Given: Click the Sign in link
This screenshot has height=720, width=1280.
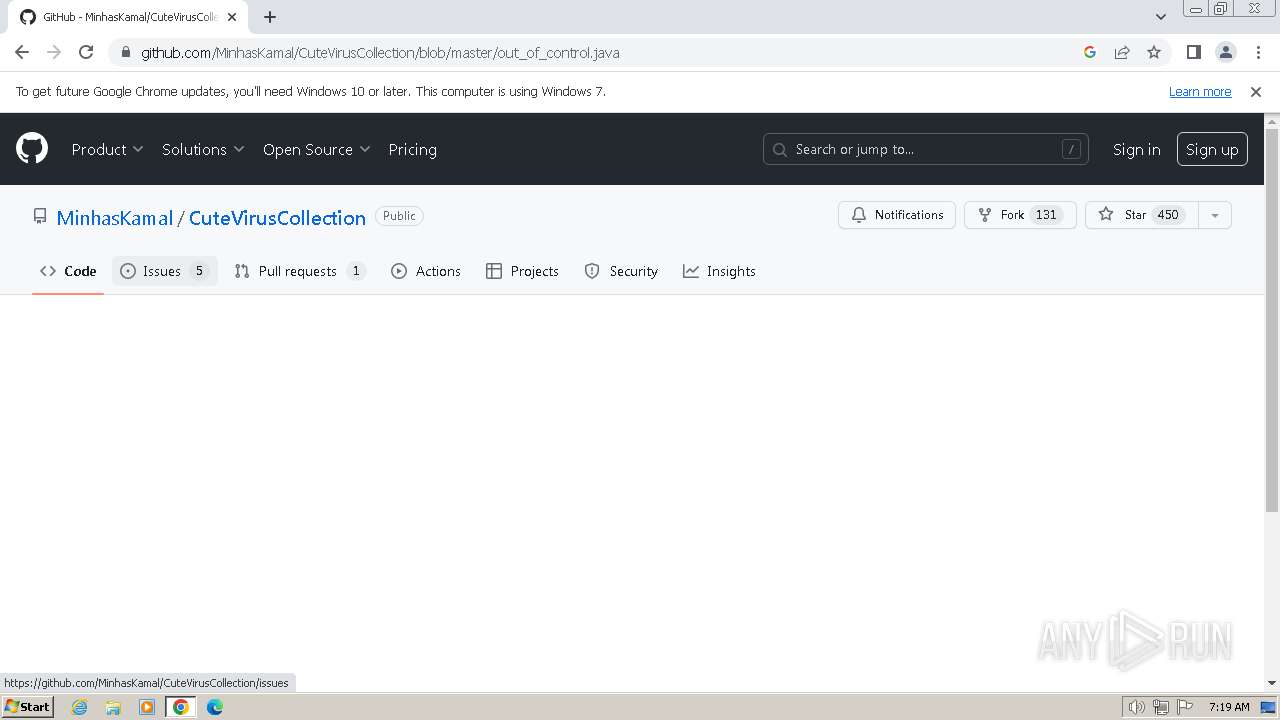Looking at the screenshot, I should [1136, 149].
